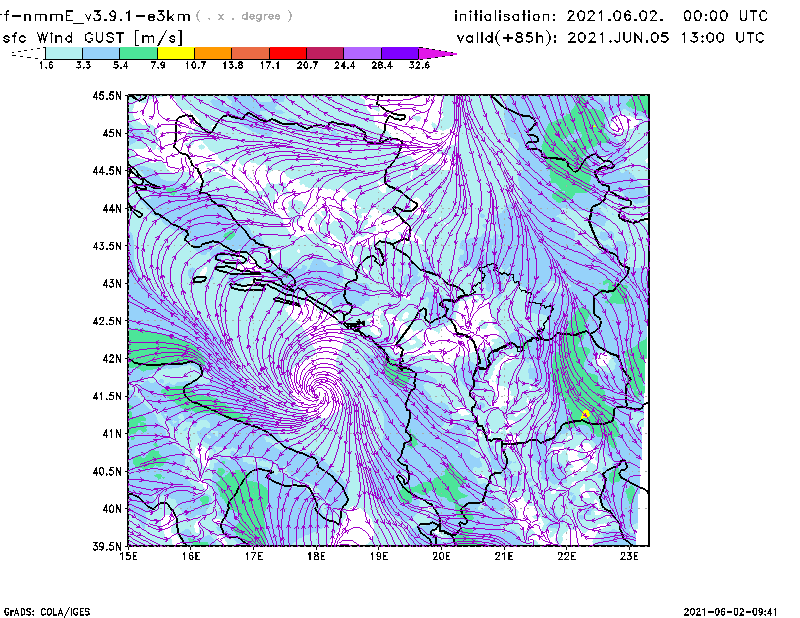The height and width of the screenshot is (618, 800).
Task: Click the legend value "28.4"
Action: (382, 65)
